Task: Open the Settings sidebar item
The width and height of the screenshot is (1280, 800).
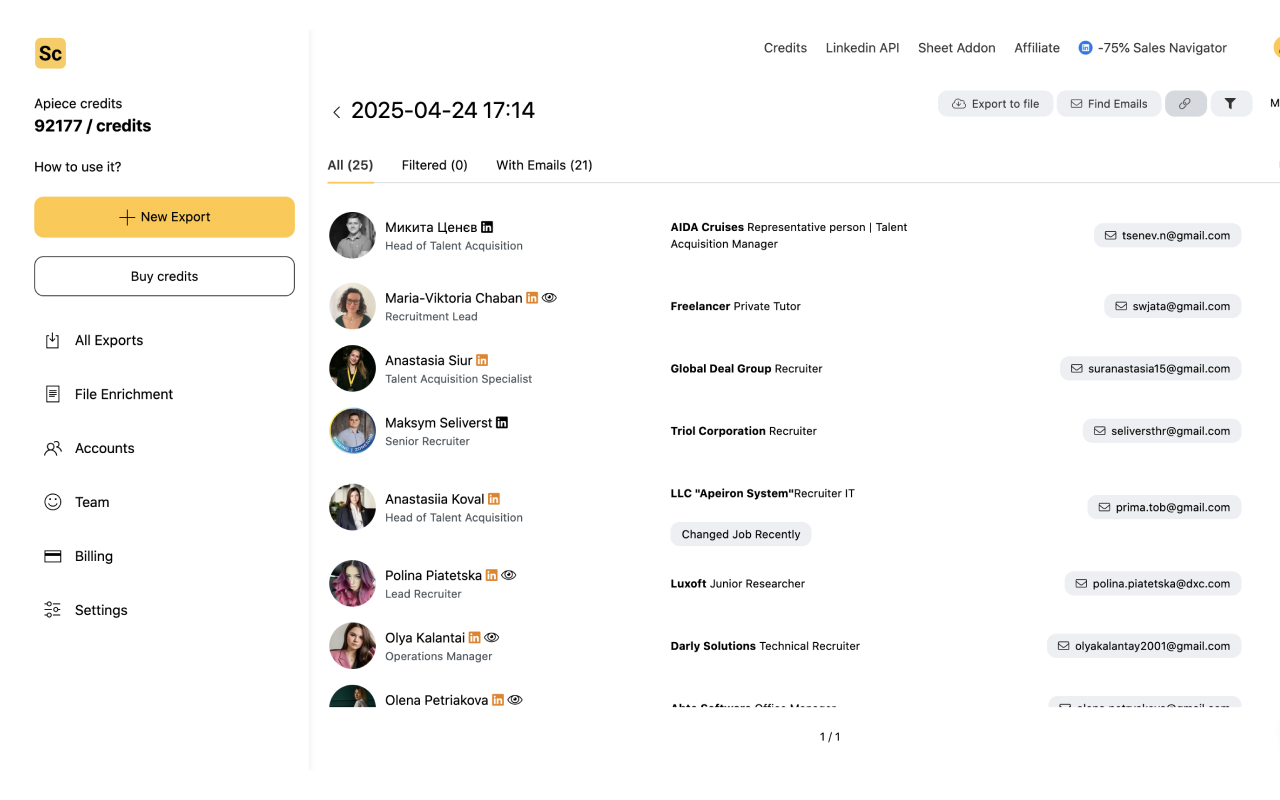Action: click(x=86, y=610)
